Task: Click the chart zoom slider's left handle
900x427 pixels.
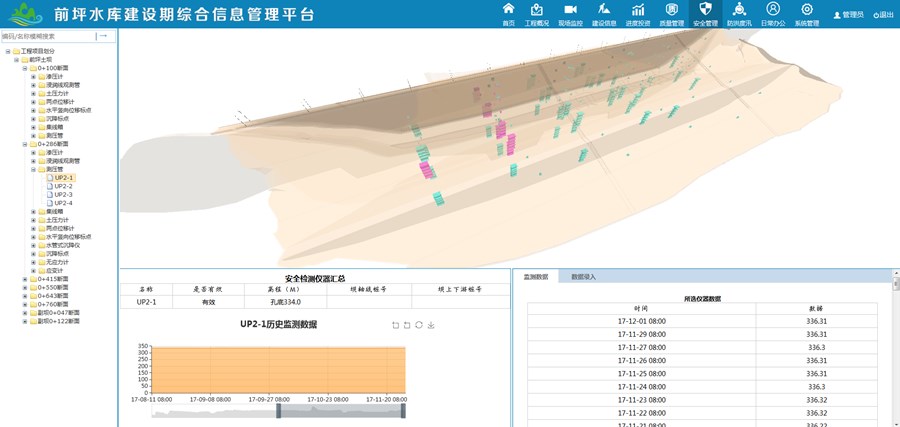Action: tap(279, 410)
